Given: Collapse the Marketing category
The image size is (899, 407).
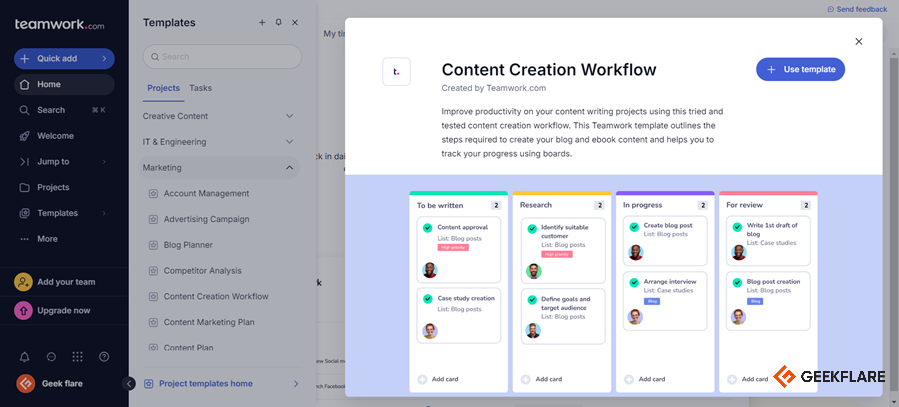Looking at the screenshot, I should (290, 167).
